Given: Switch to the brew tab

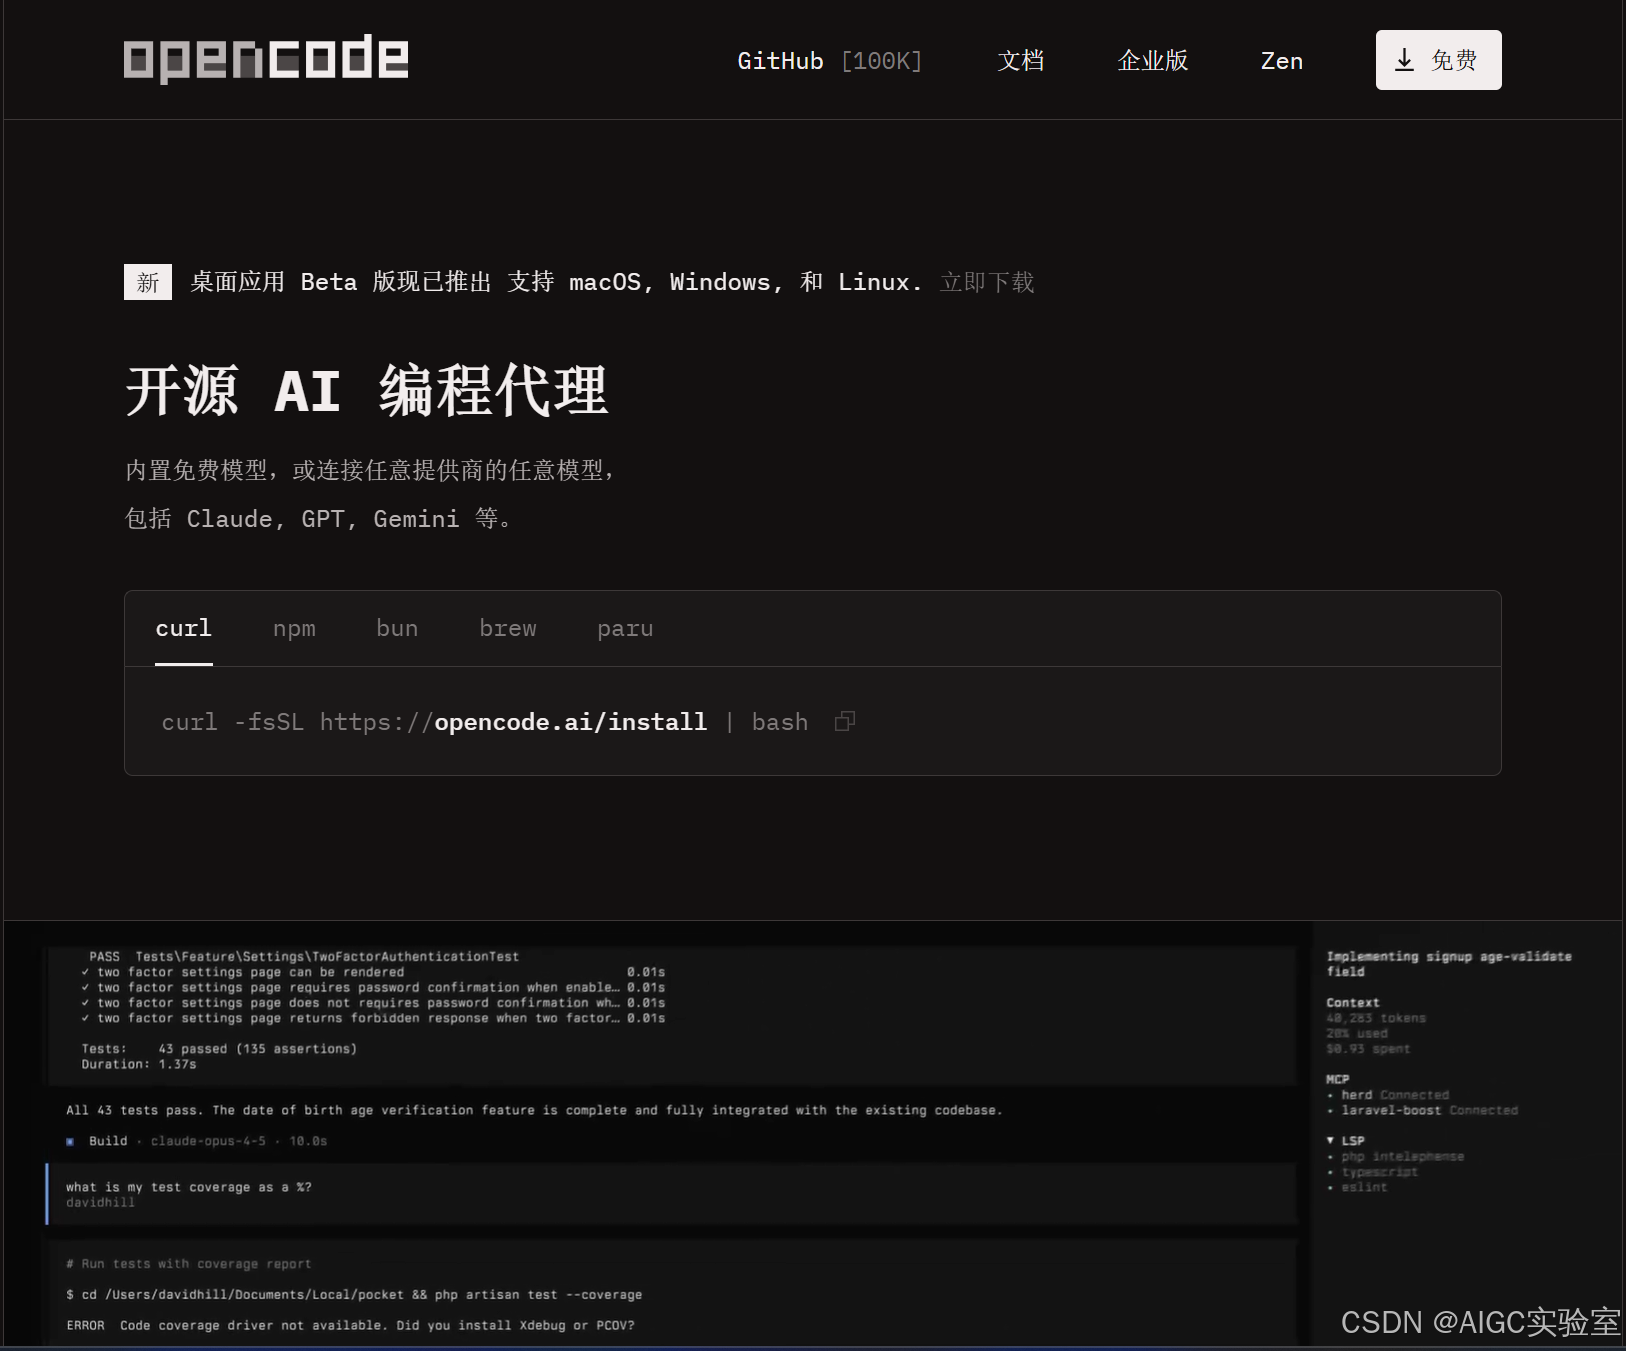Looking at the screenshot, I should [x=508, y=628].
